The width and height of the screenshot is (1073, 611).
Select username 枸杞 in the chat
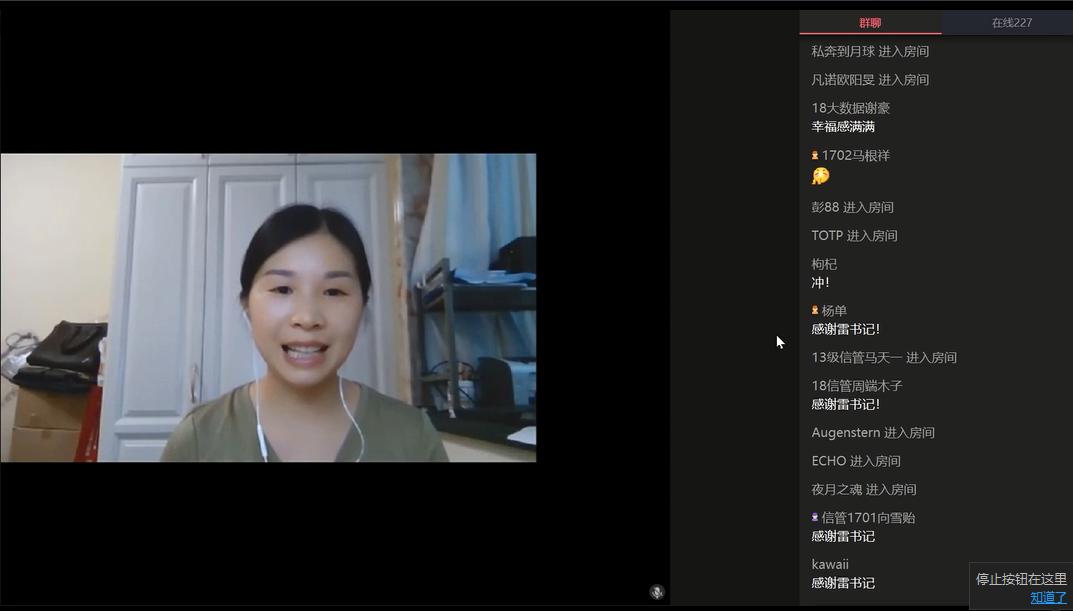[824, 264]
